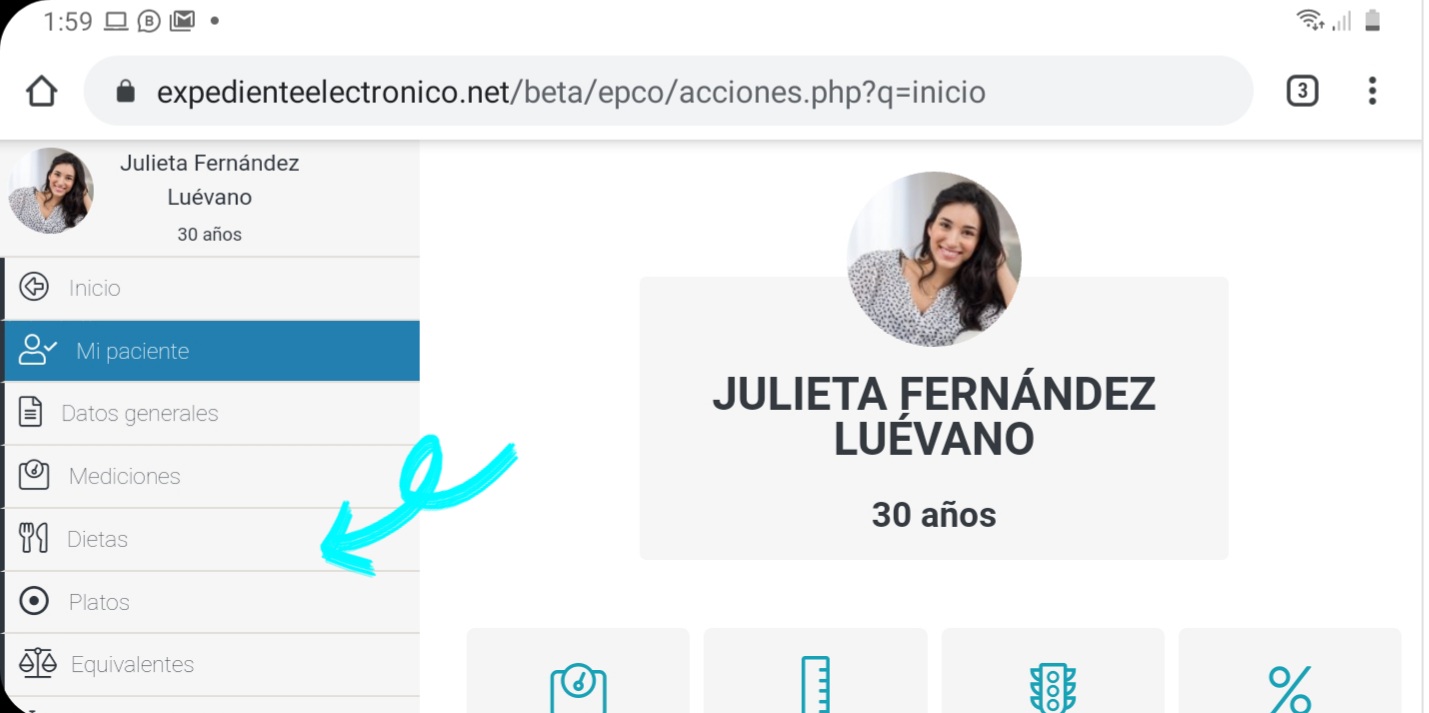1429x713 pixels.
Task: Click the circular plate icon for Platos
Action: 34,601
